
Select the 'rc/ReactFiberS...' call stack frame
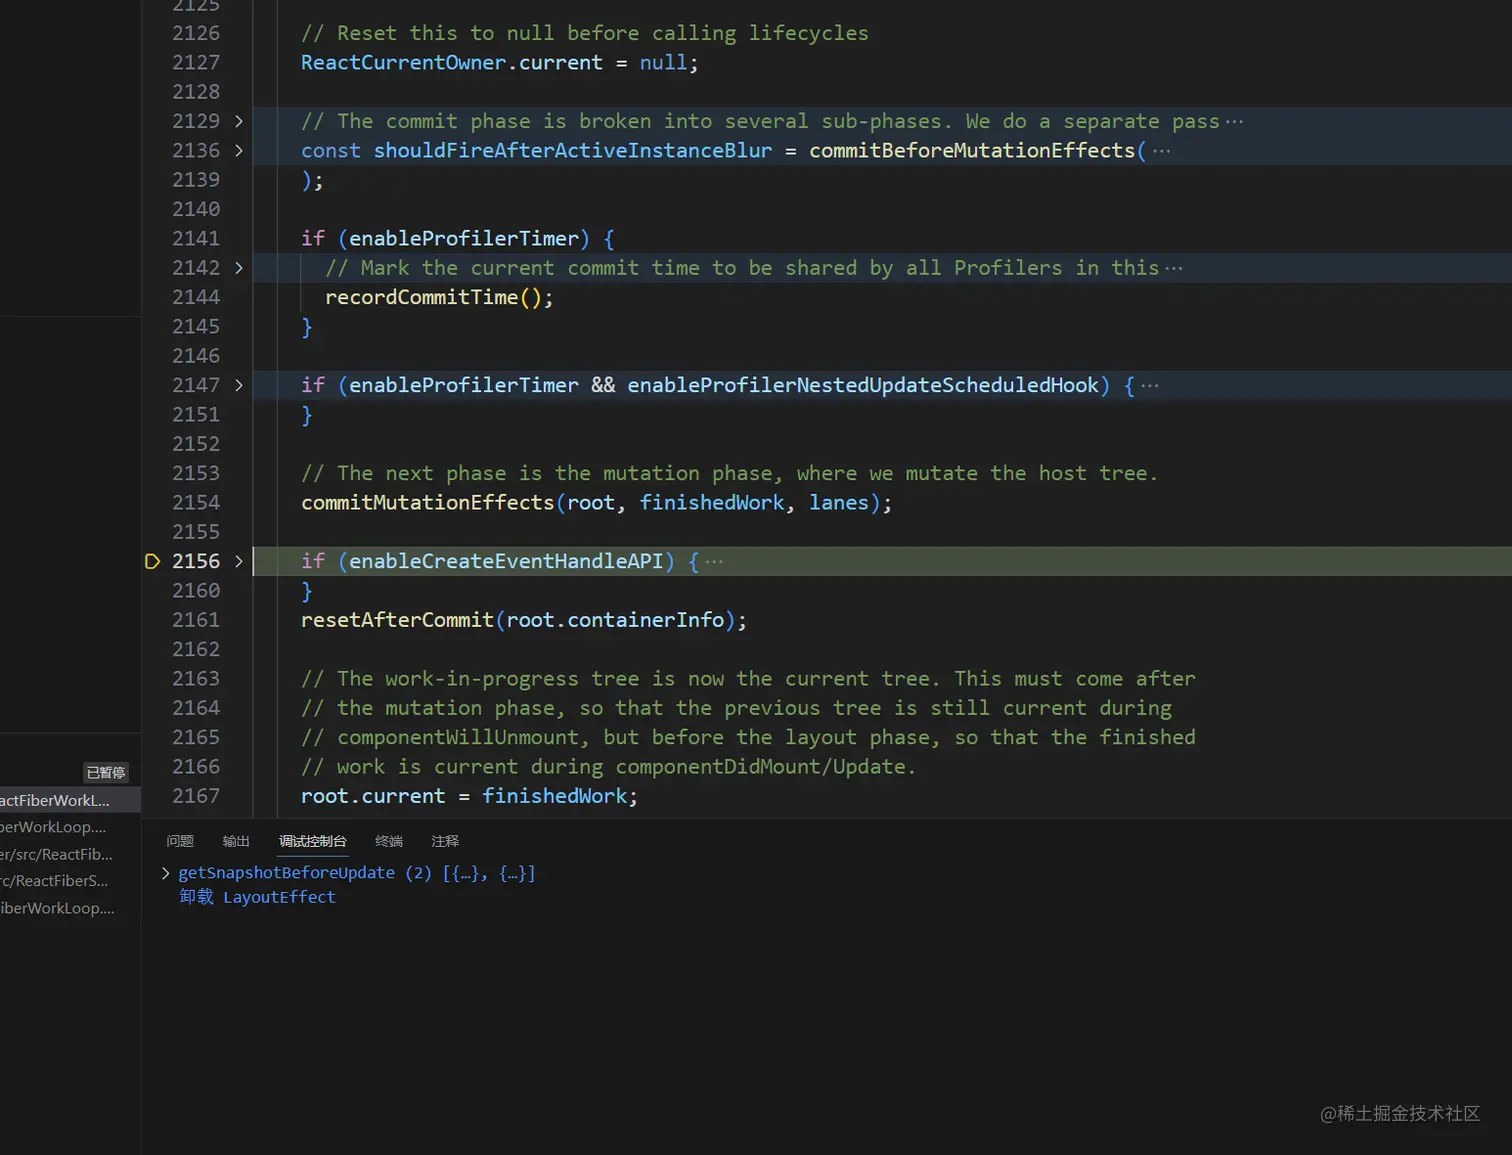[x=70, y=881]
